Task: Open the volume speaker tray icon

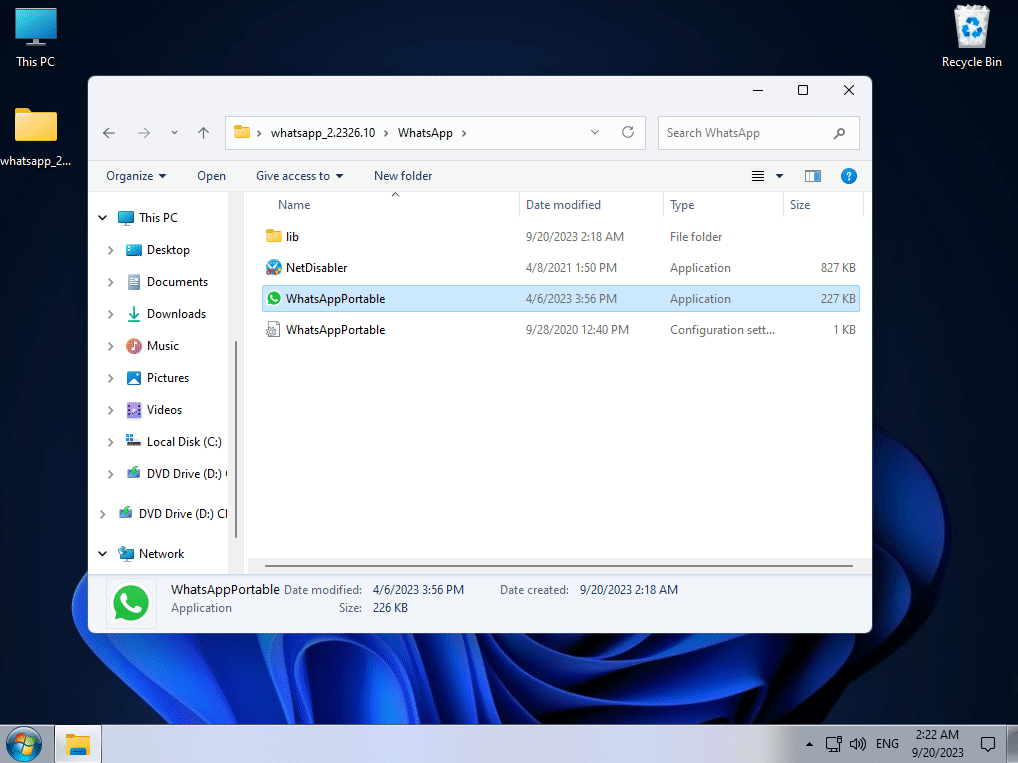Action: [x=858, y=744]
